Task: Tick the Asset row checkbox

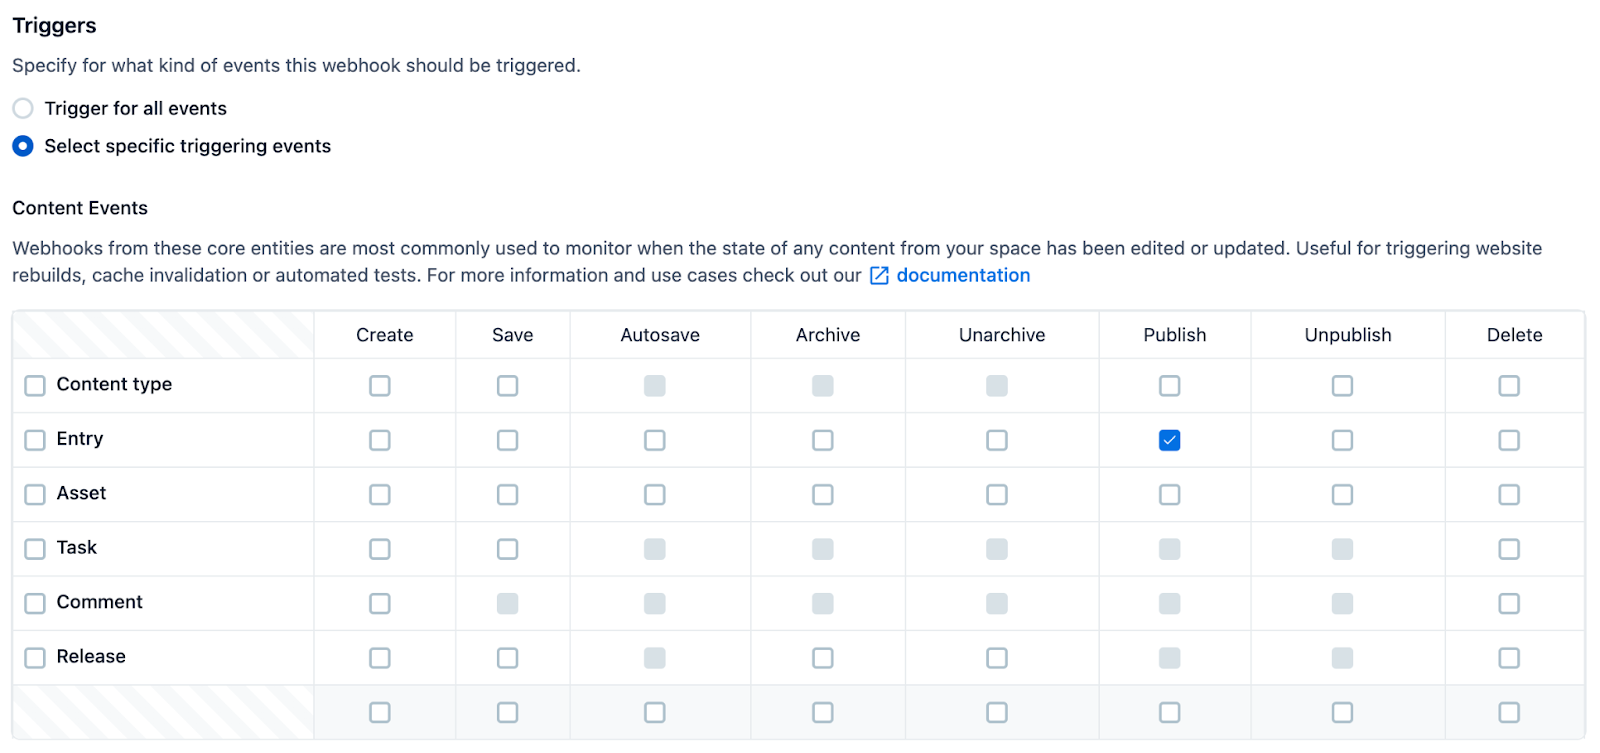Action: 35,494
